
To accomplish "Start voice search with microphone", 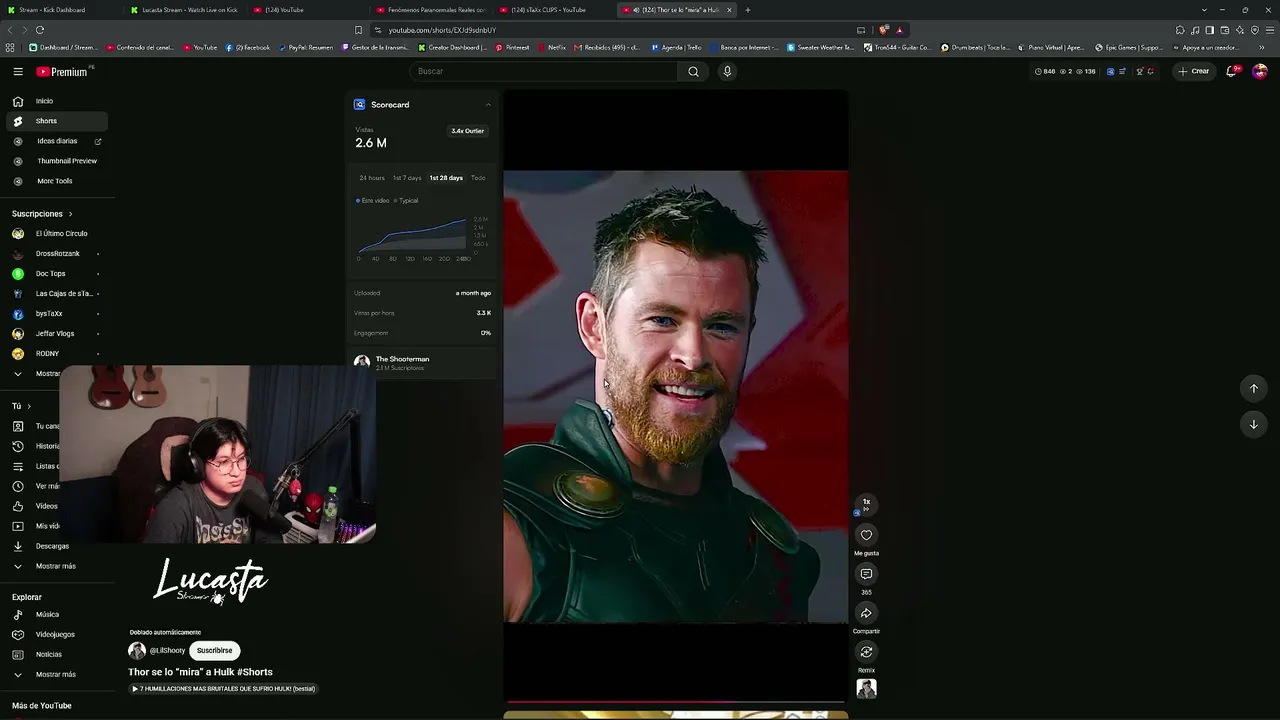I will click(x=727, y=72).
